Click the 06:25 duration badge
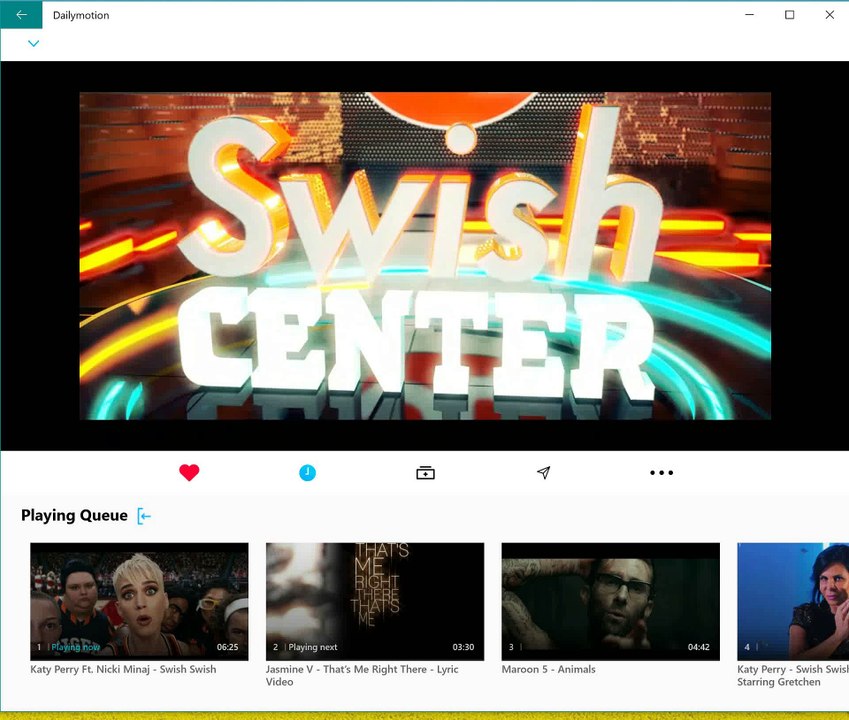The width and height of the screenshot is (849, 720). (x=227, y=647)
